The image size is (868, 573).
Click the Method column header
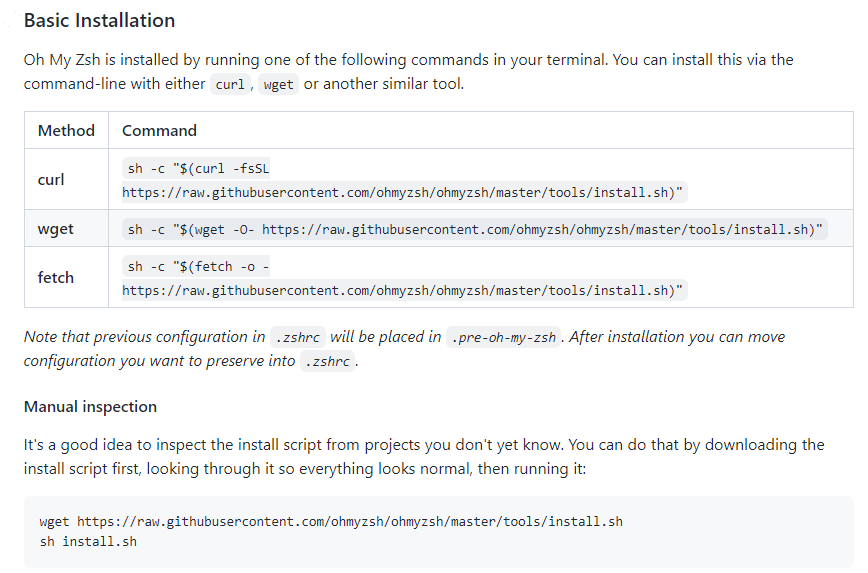click(66, 130)
